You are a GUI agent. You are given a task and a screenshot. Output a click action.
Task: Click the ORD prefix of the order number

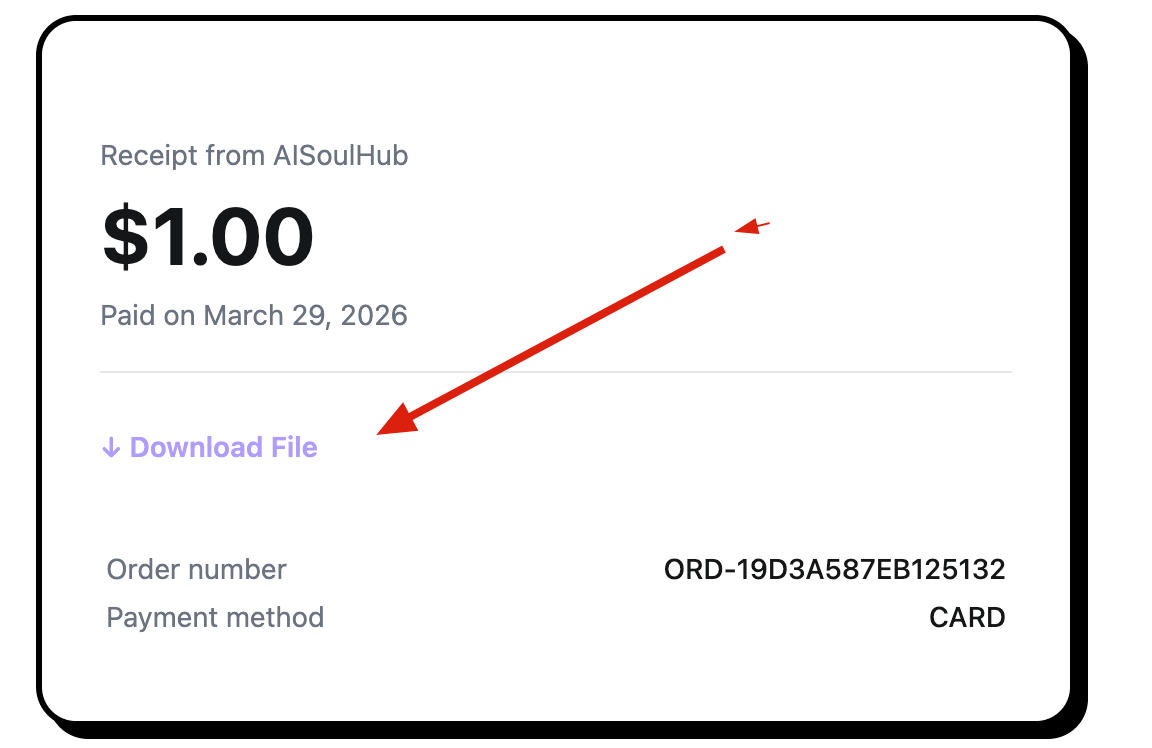[688, 570]
